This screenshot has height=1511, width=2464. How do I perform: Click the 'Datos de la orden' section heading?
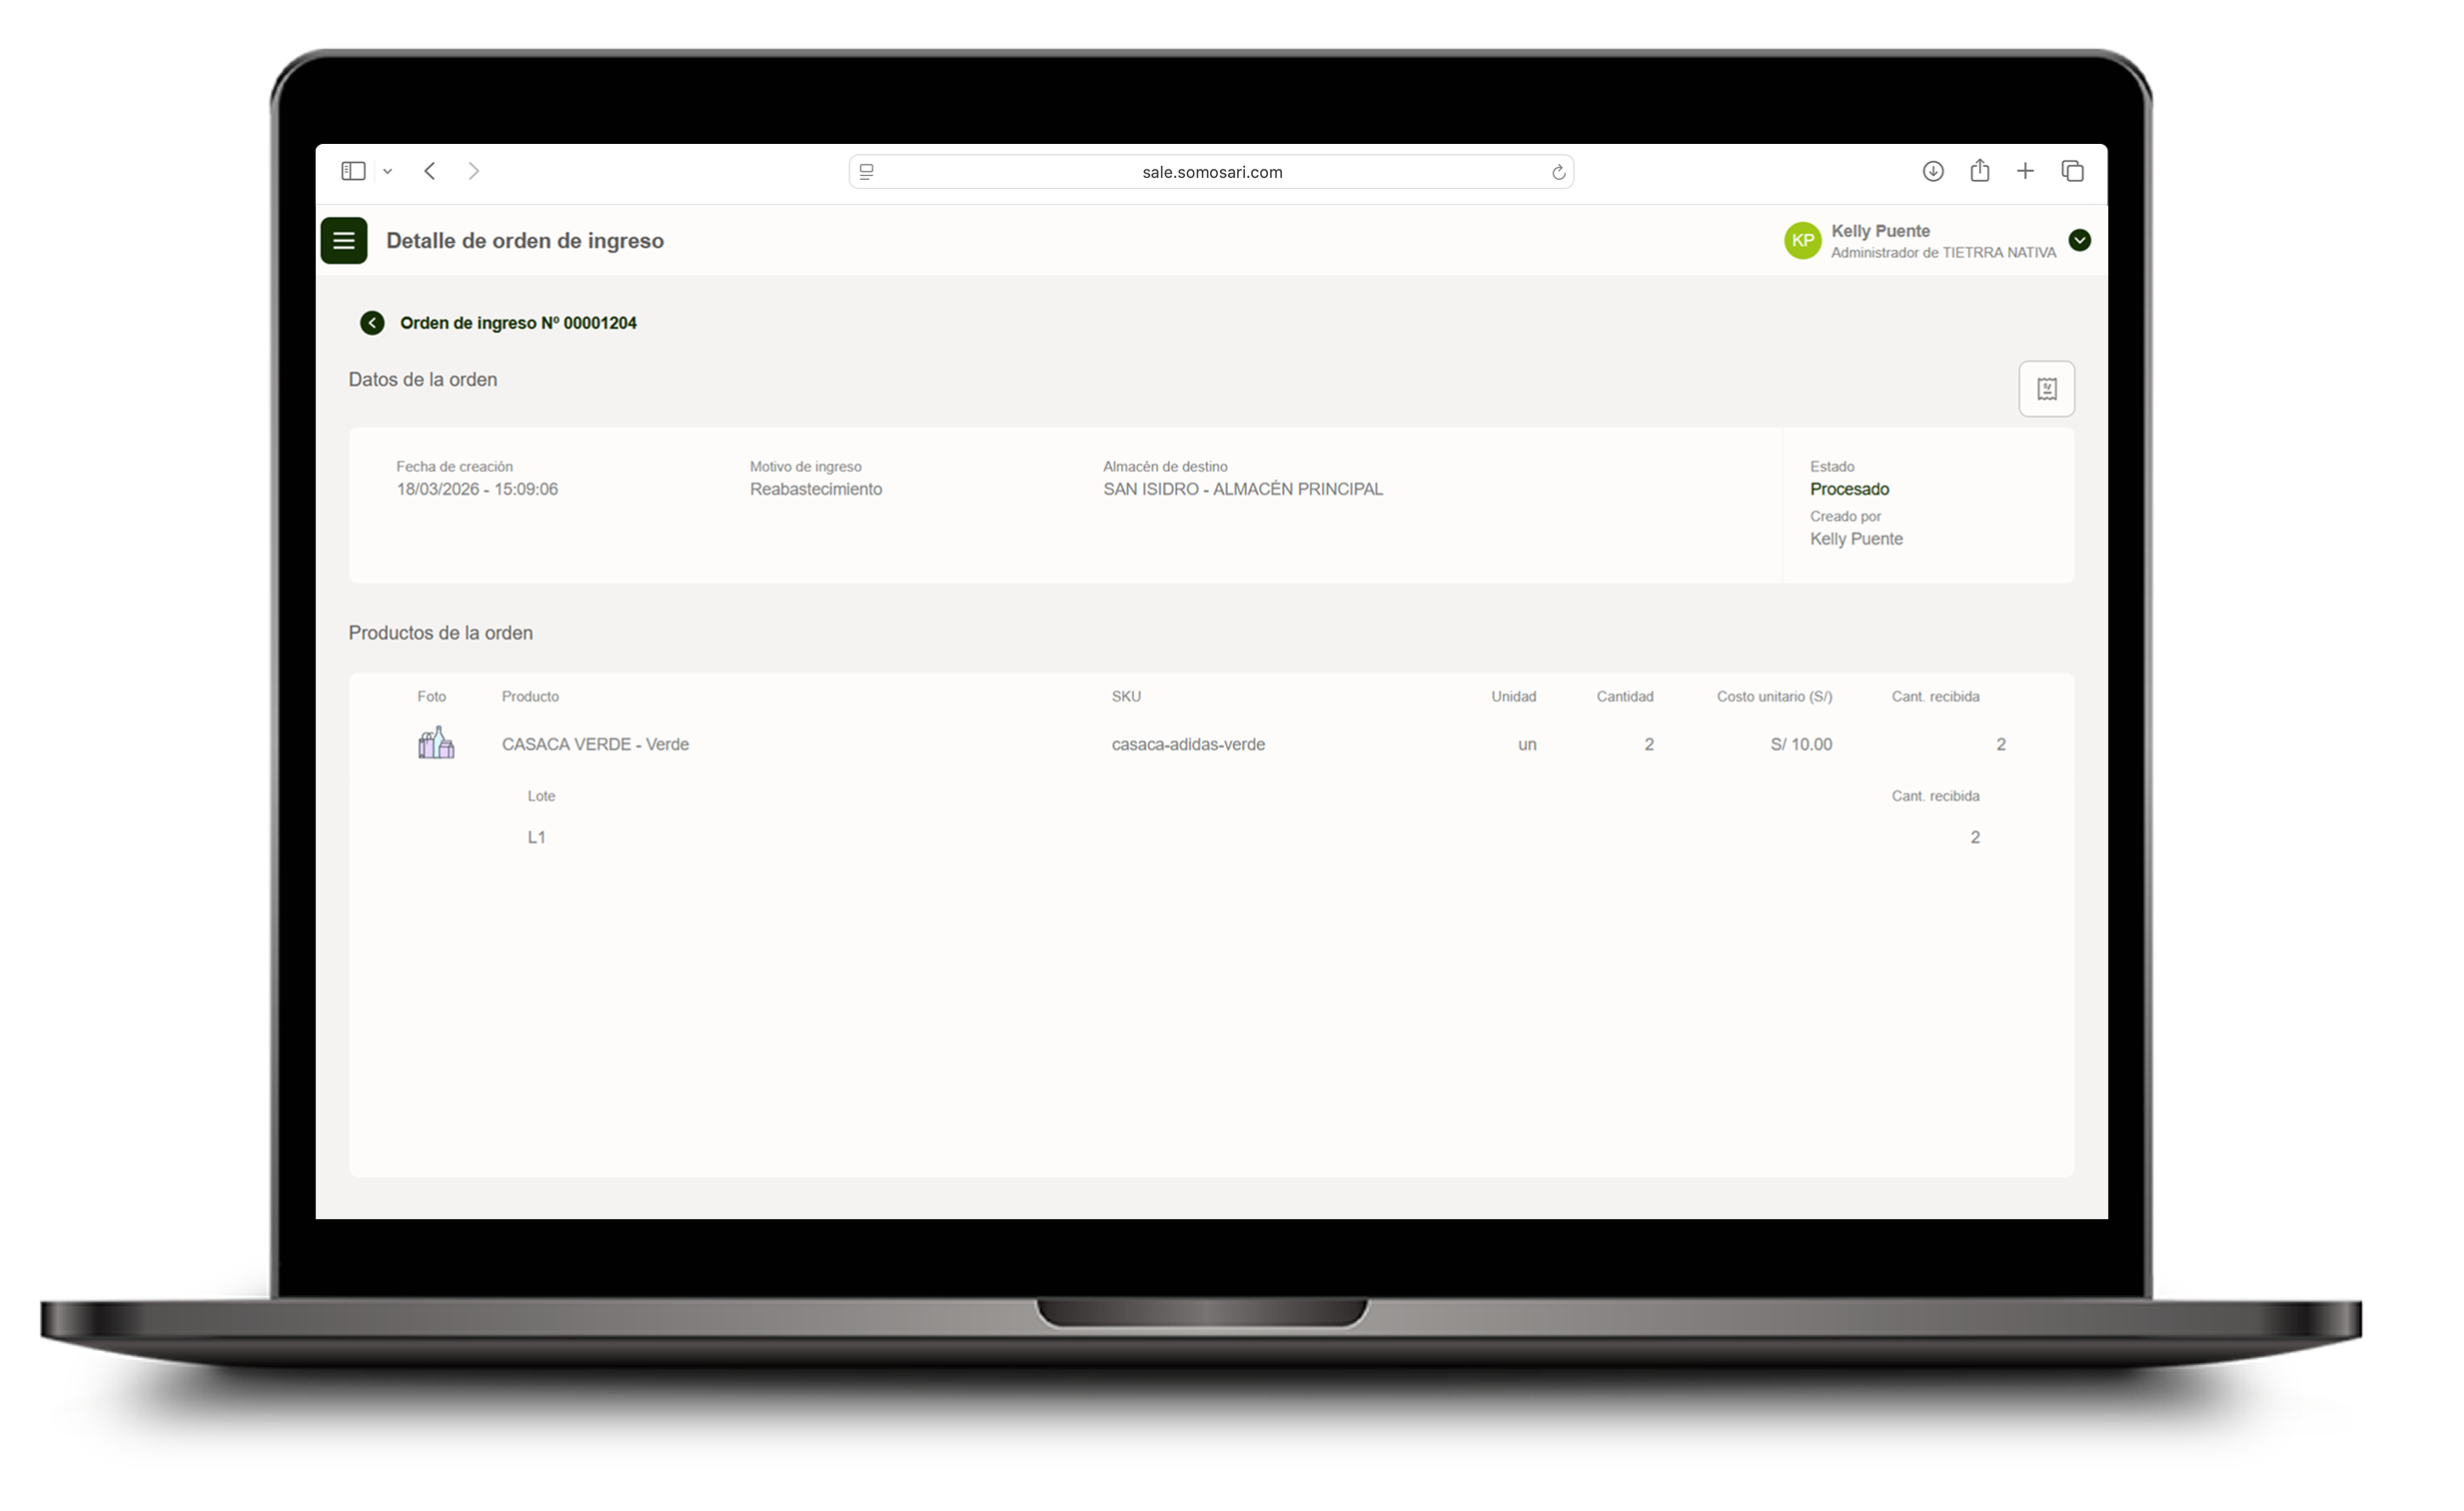pyautogui.click(x=422, y=380)
